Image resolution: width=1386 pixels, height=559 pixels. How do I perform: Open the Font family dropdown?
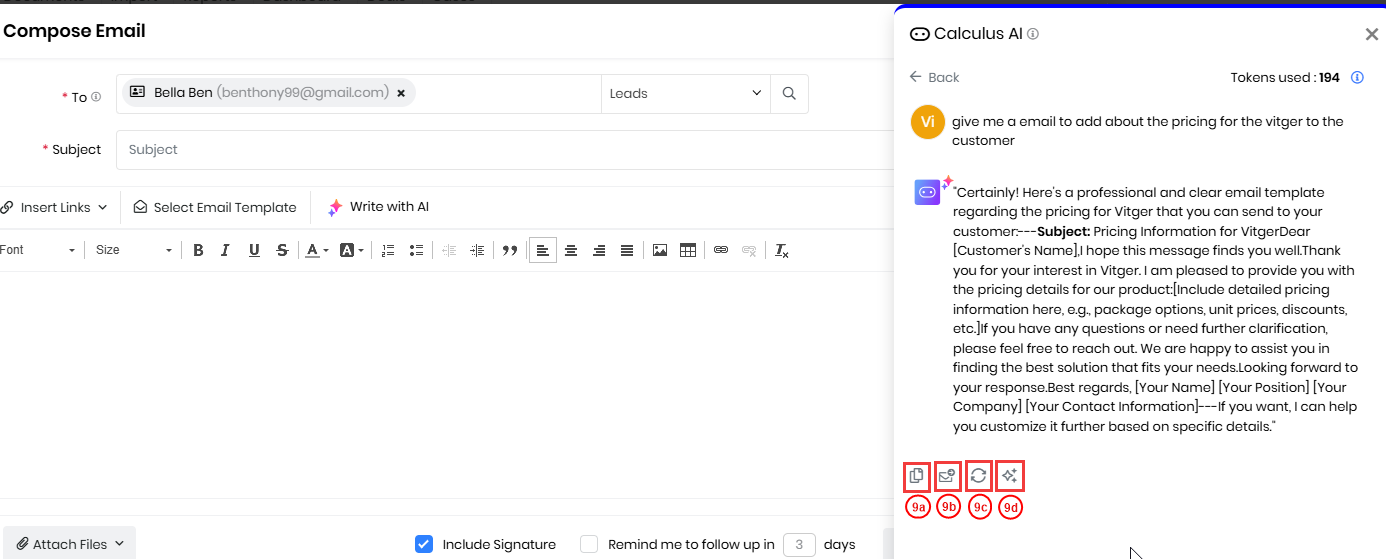pyautogui.click(x=38, y=250)
